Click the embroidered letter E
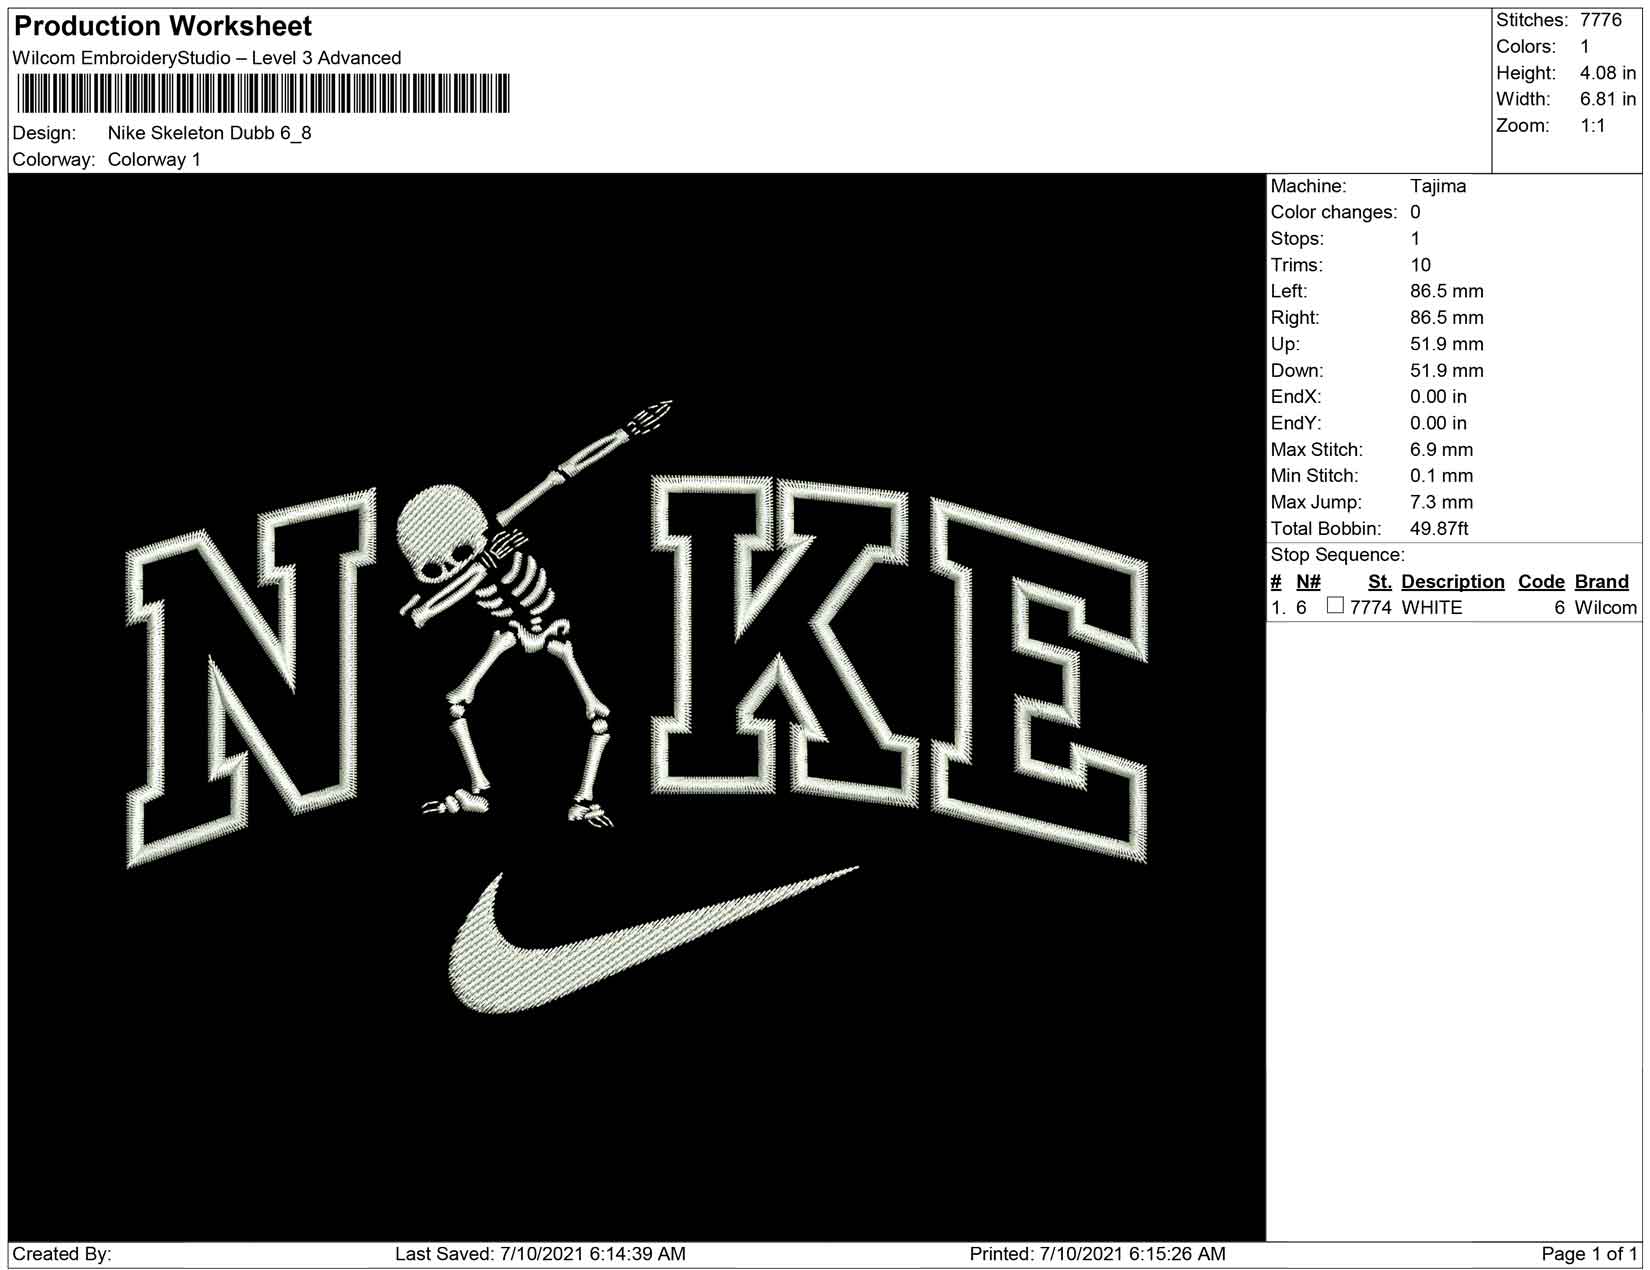 click(x=1040, y=680)
